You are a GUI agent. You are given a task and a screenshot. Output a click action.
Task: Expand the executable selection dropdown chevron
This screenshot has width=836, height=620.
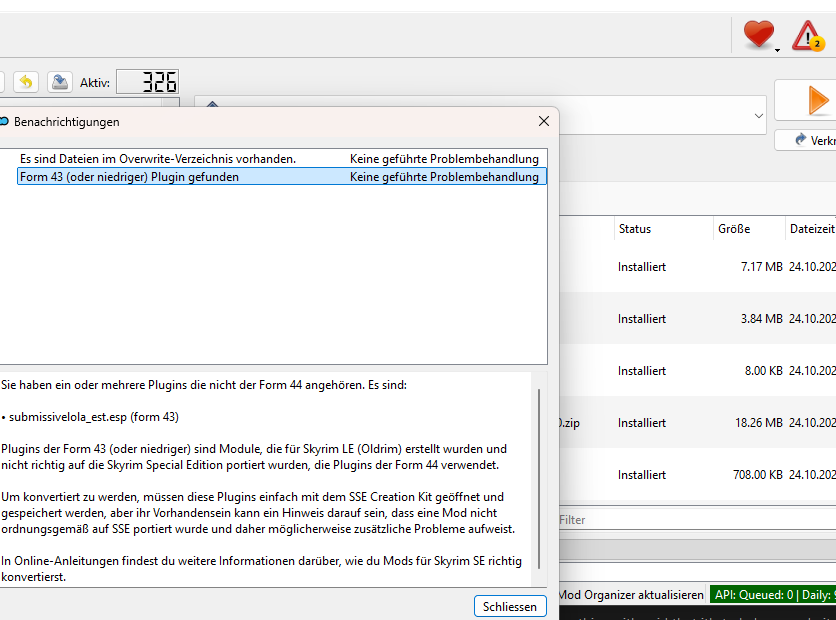pos(758,116)
